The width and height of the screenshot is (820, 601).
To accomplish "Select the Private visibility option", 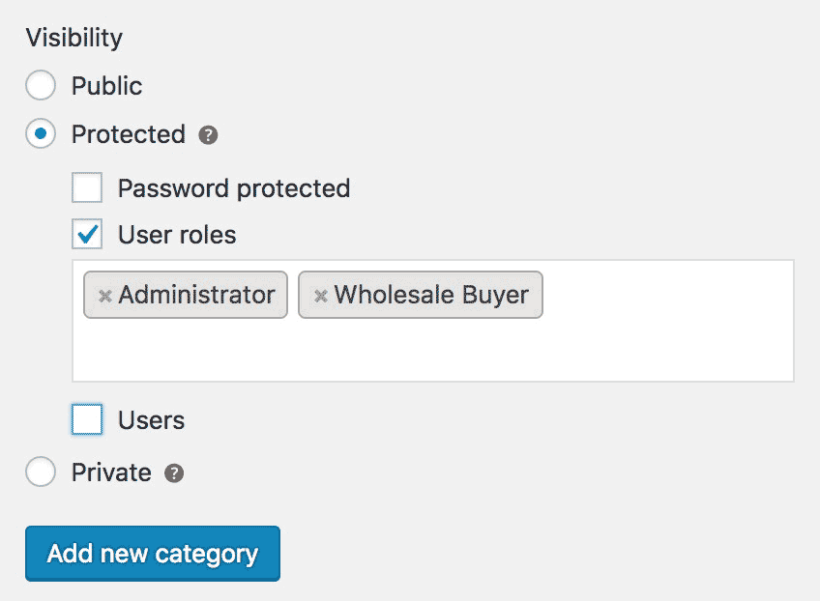I will pos(40,472).
